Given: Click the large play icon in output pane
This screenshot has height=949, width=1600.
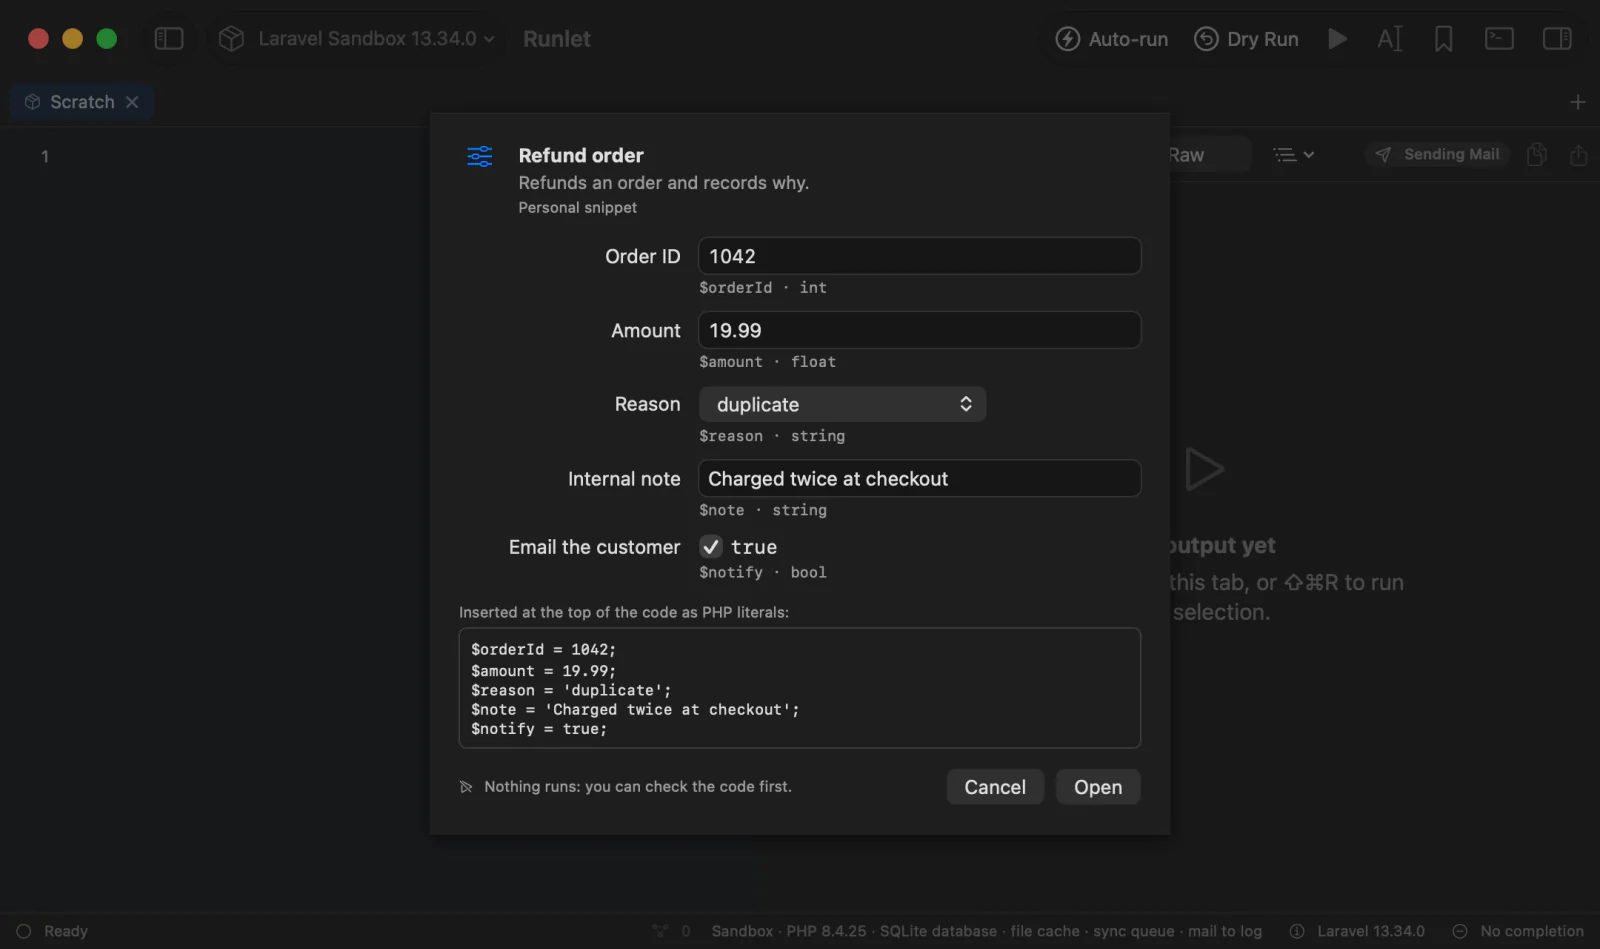Looking at the screenshot, I should pyautogui.click(x=1204, y=469).
